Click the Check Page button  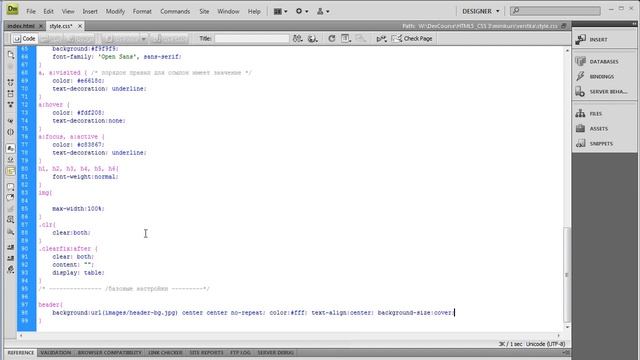(x=412, y=38)
